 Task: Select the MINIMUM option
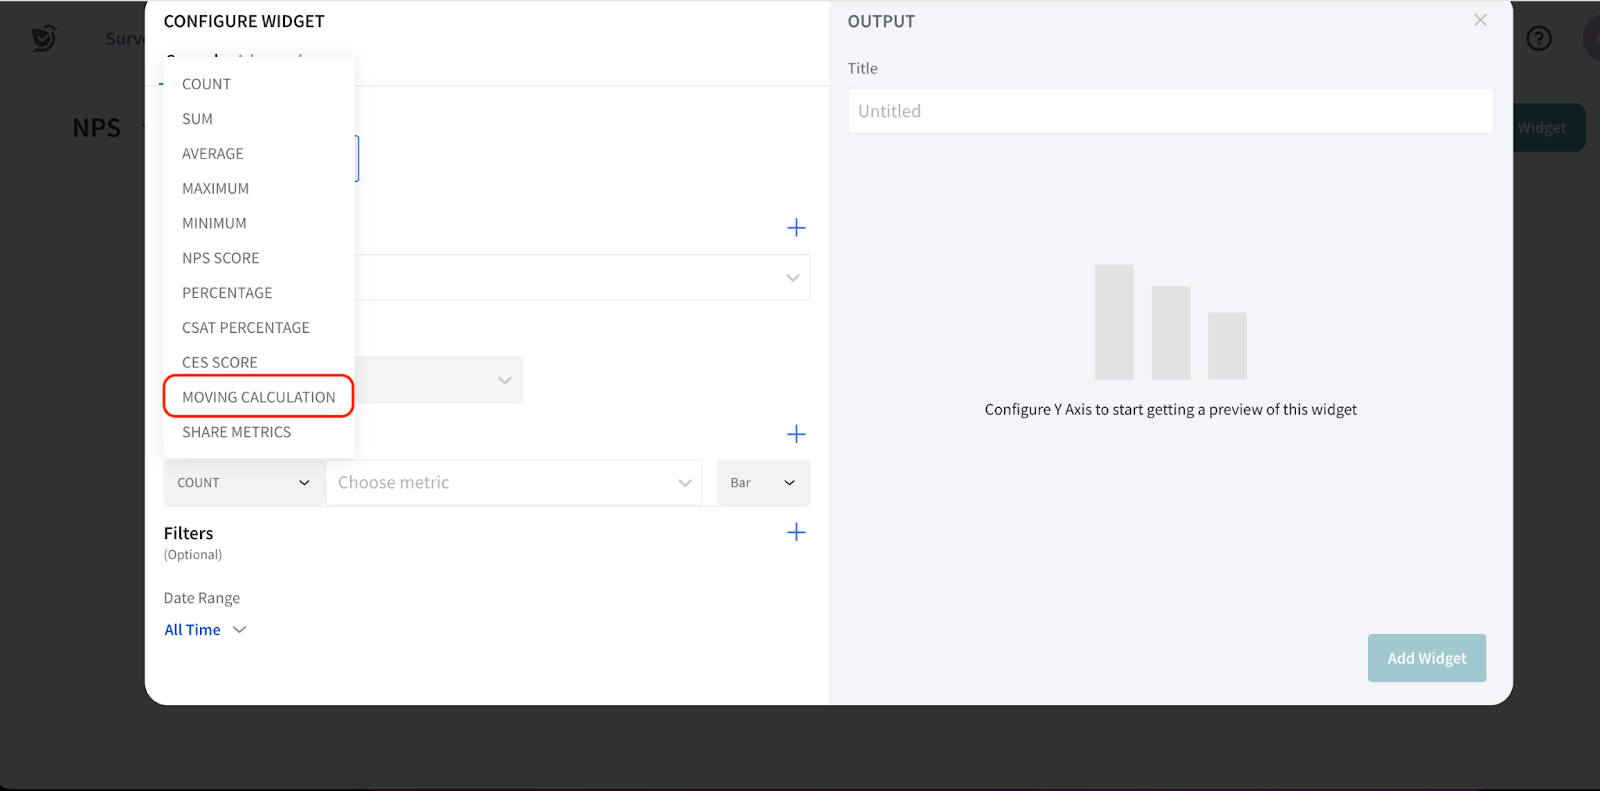pyautogui.click(x=214, y=223)
